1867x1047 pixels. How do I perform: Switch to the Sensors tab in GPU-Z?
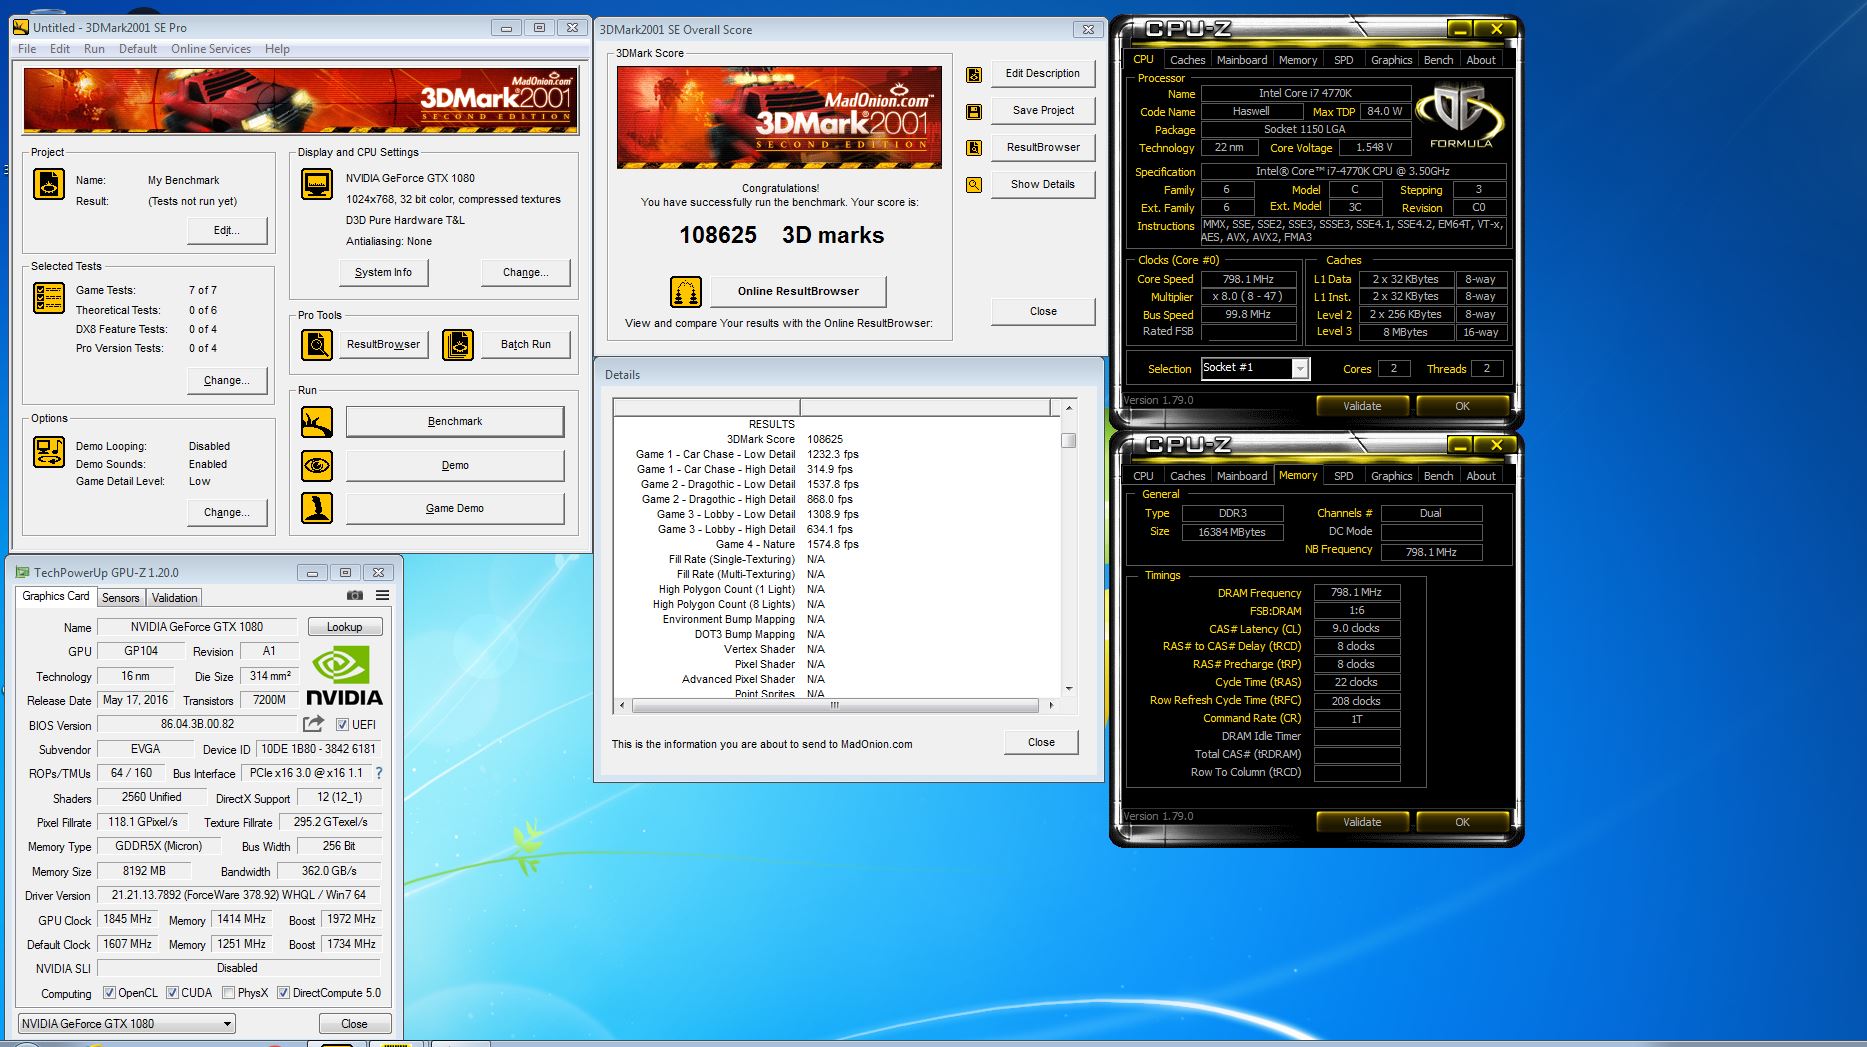pyautogui.click(x=121, y=598)
